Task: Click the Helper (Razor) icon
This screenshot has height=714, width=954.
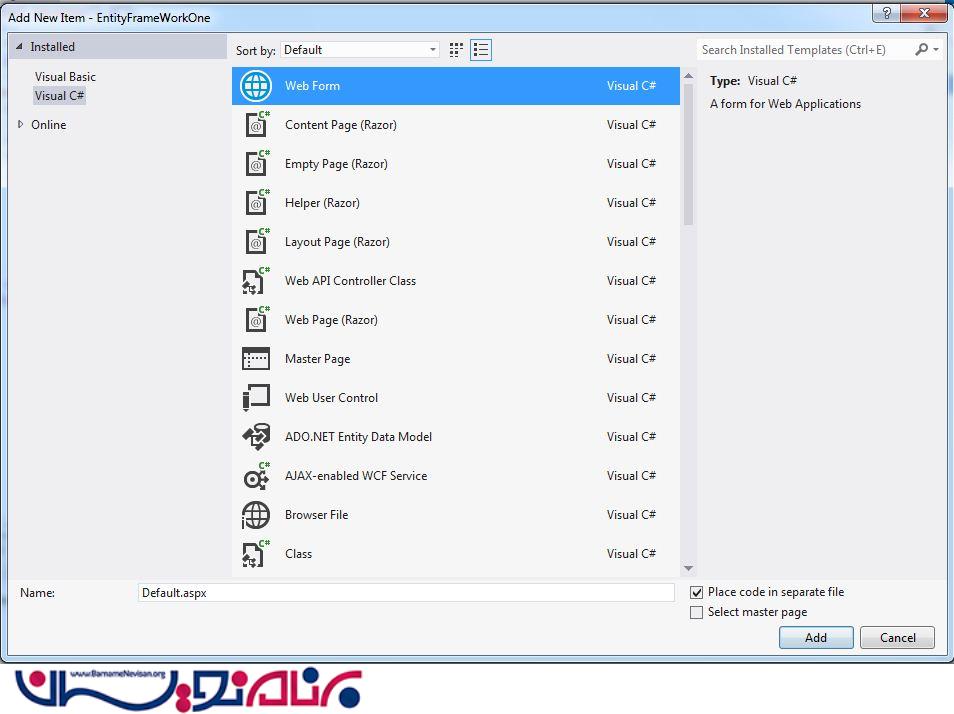Action: [256, 203]
